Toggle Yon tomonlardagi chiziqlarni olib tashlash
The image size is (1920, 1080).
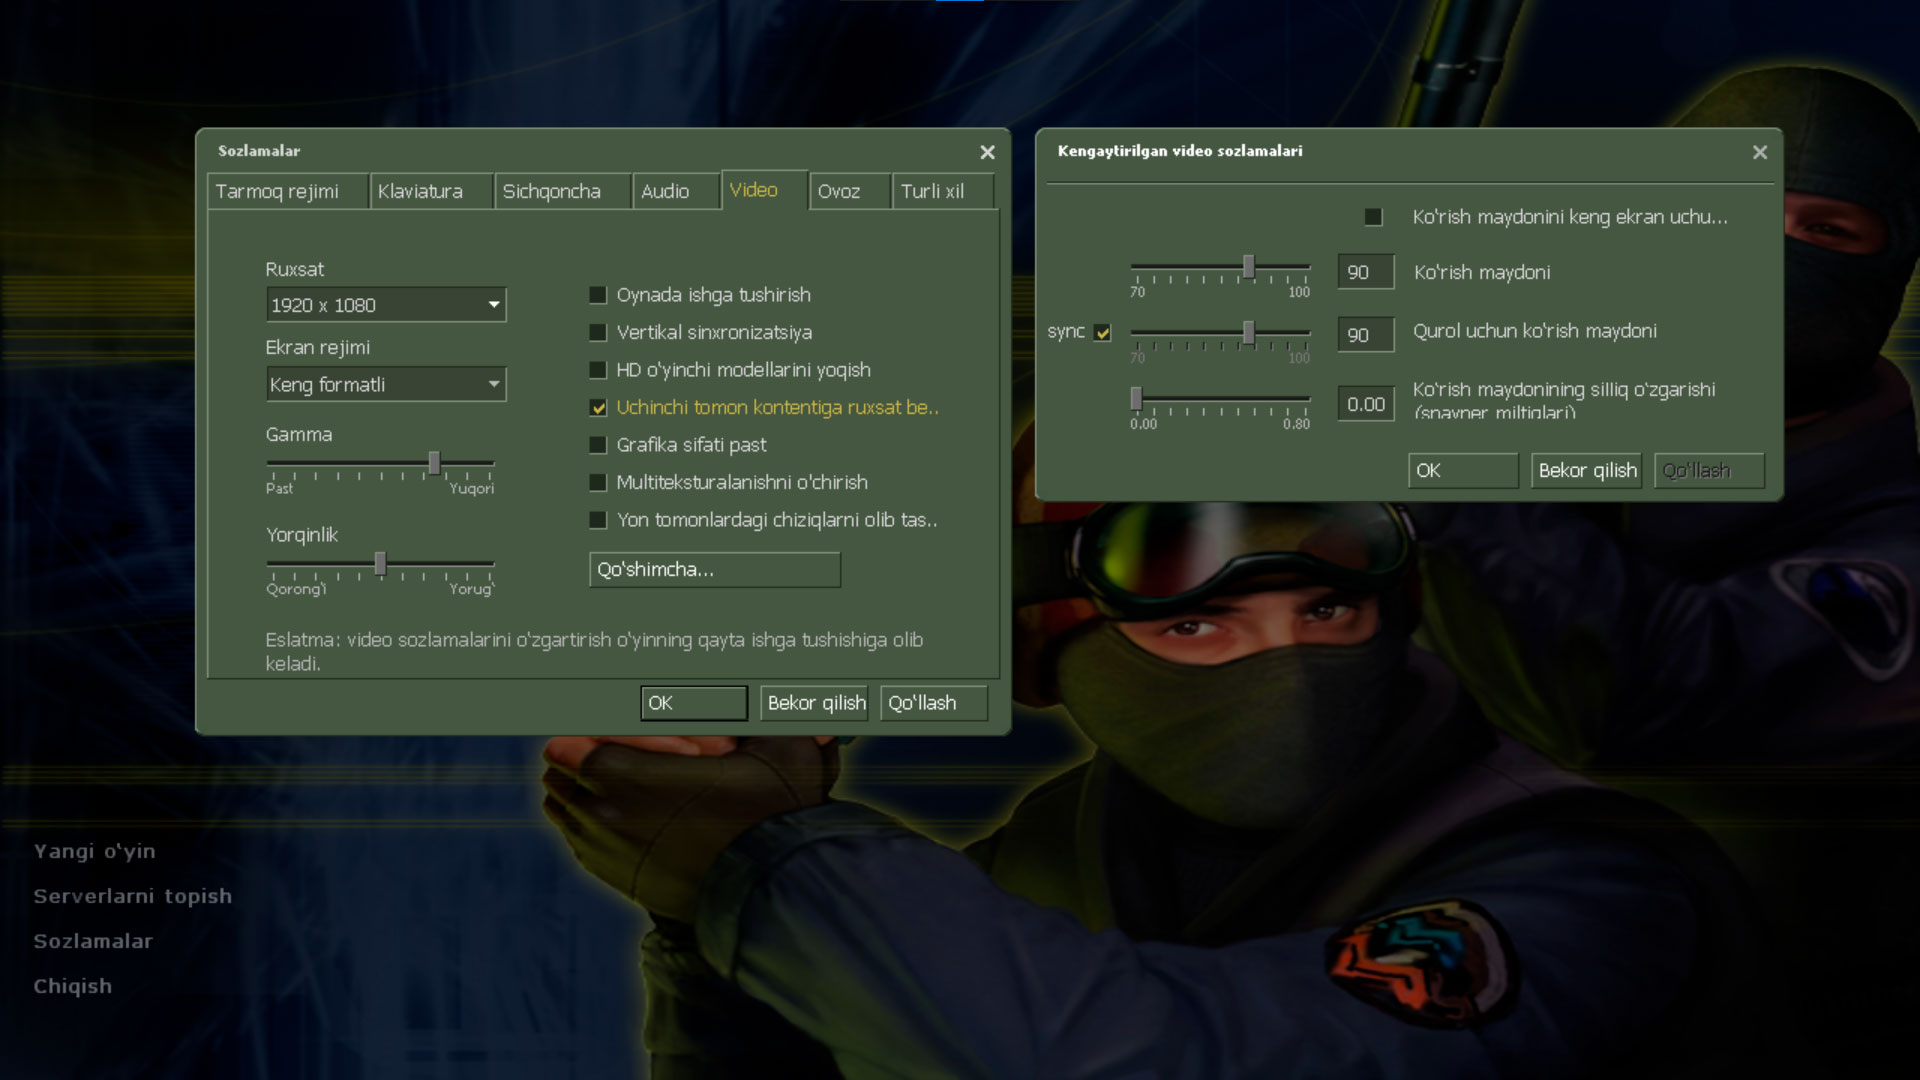598,520
